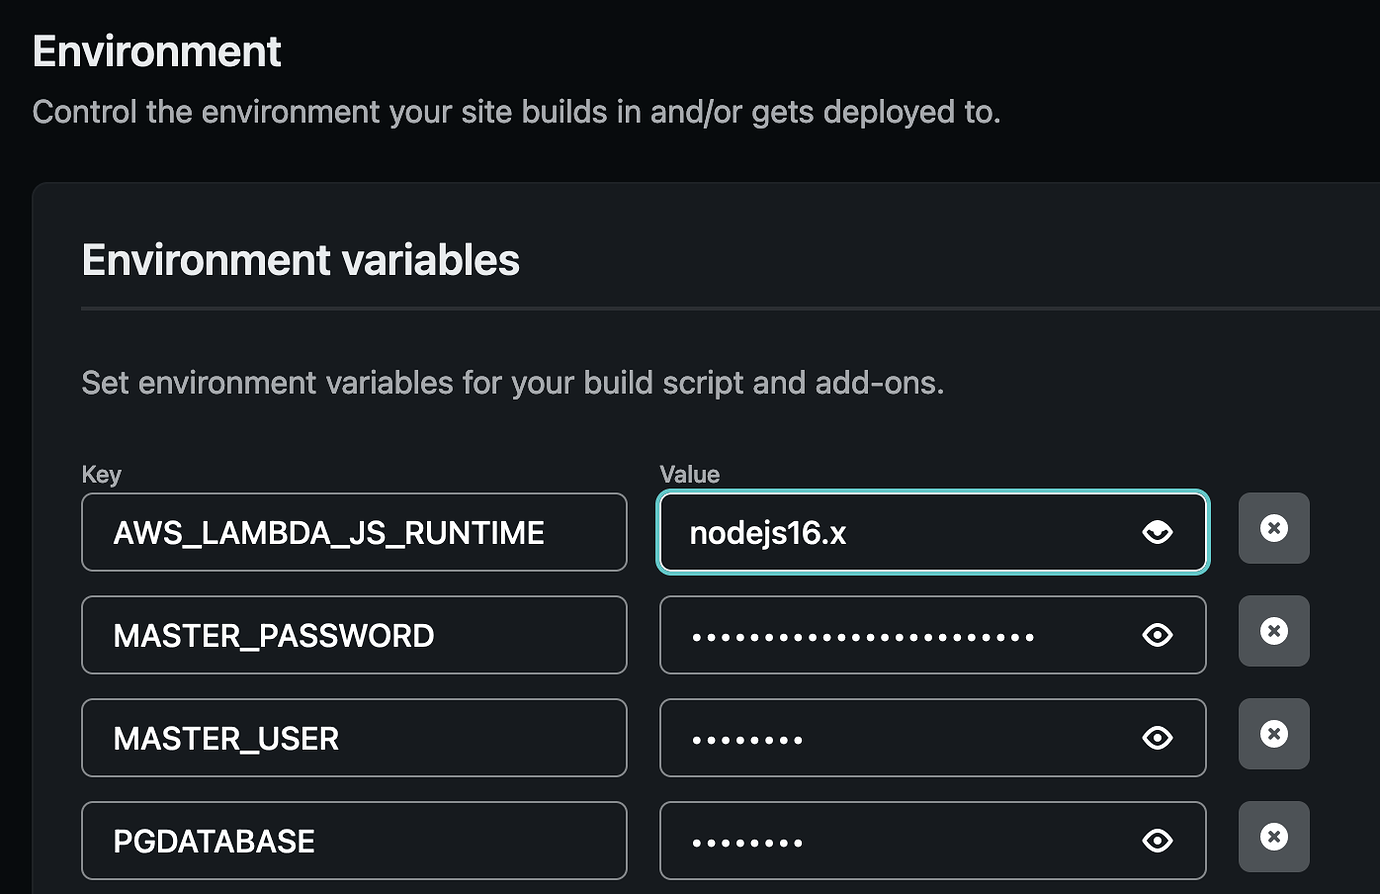Click the eye icon on the MASTER_USER row
This screenshot has width=1380, height=894.
pos(1157,738)
